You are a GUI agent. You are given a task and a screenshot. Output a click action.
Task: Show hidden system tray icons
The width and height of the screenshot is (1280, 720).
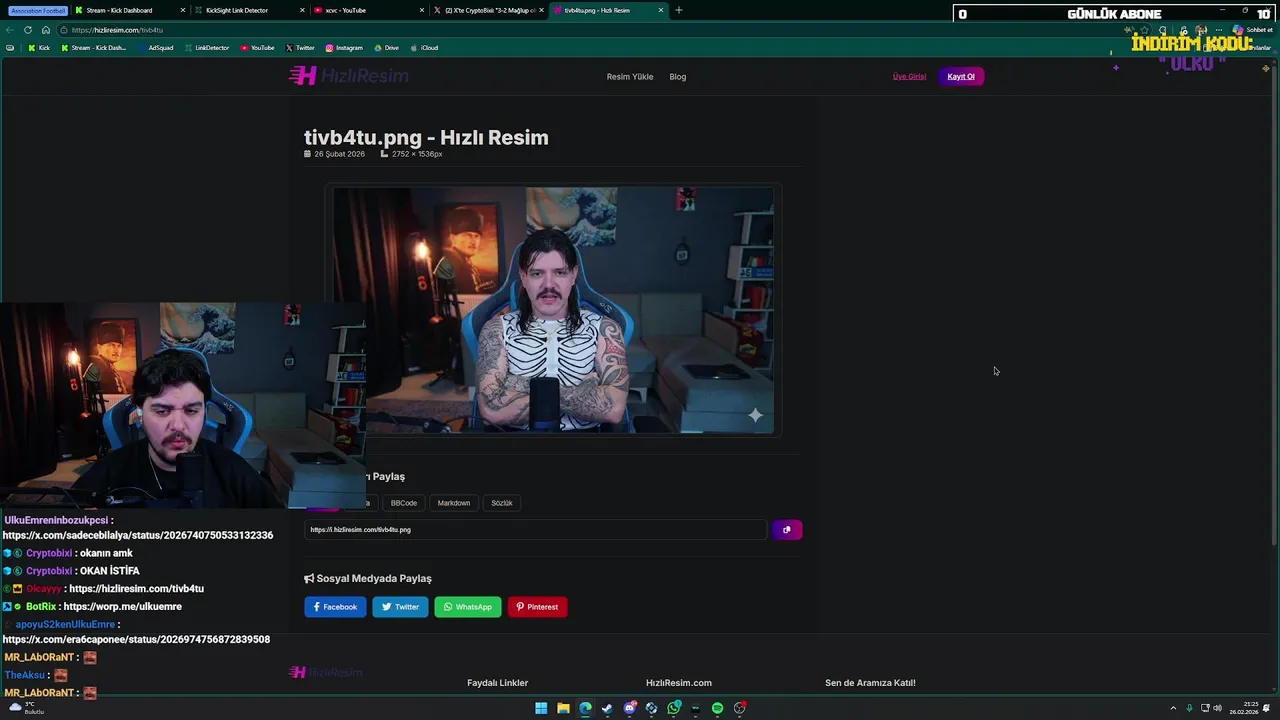point(1173,708)
